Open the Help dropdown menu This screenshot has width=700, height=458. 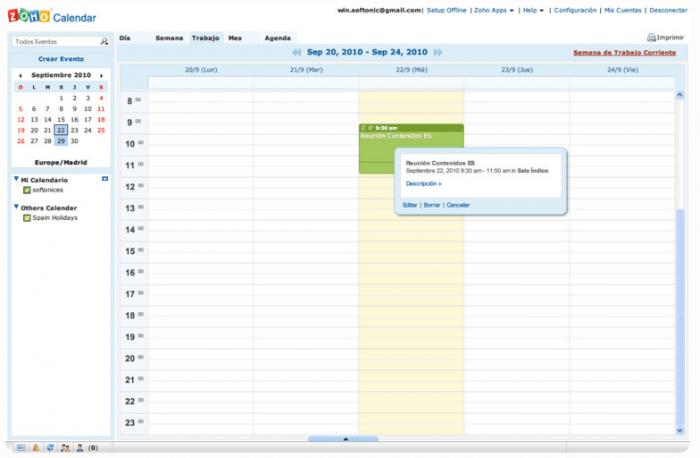(x=533, y=9)
